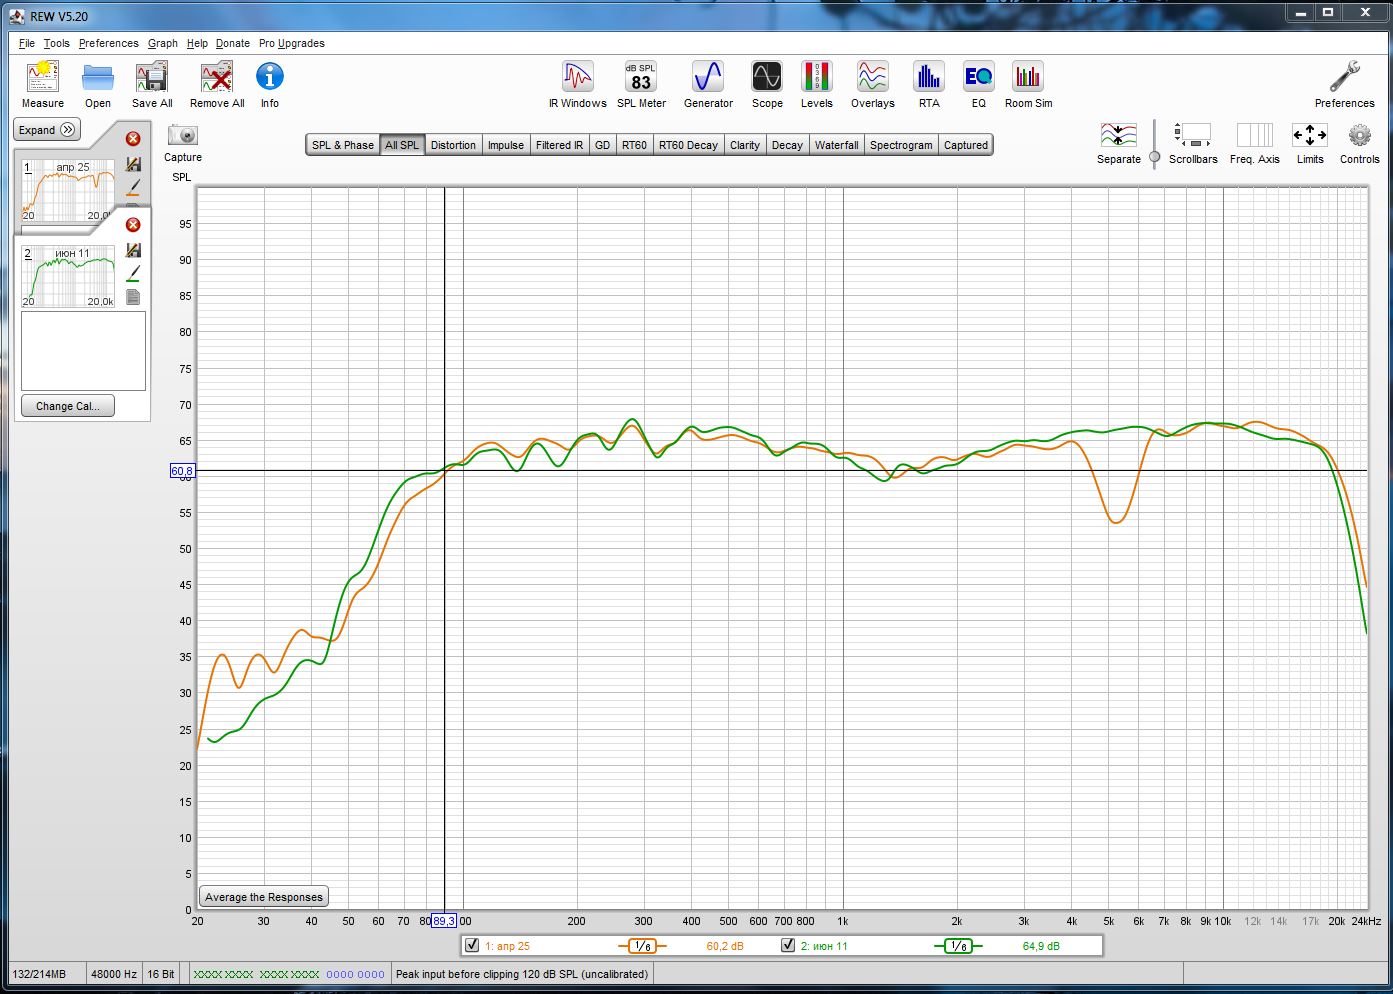This screenshot has height=994, width=1393.
Task: Open the Preferences wrench icon
Action: click(1344, 78)
